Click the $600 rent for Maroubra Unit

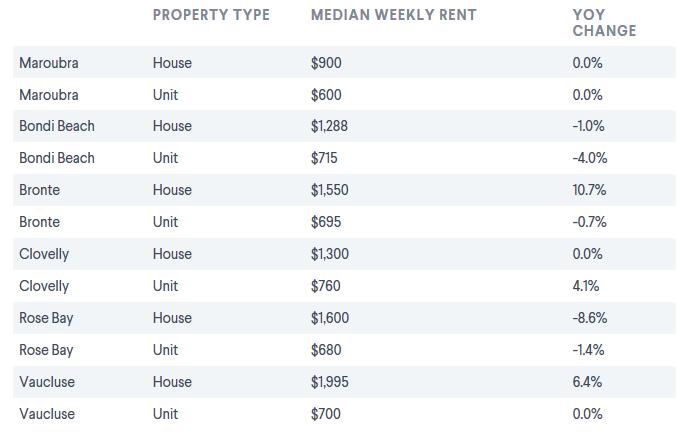click(x=326, y=95)
